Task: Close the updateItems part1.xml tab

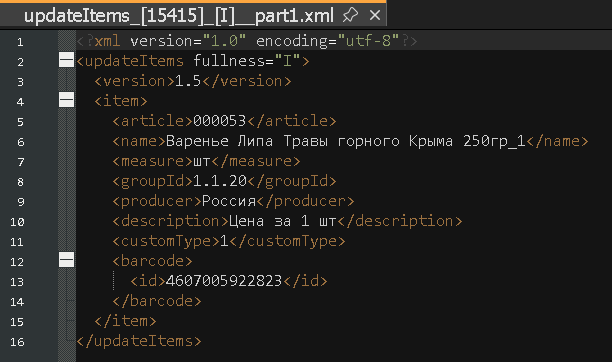Action: 375,15
